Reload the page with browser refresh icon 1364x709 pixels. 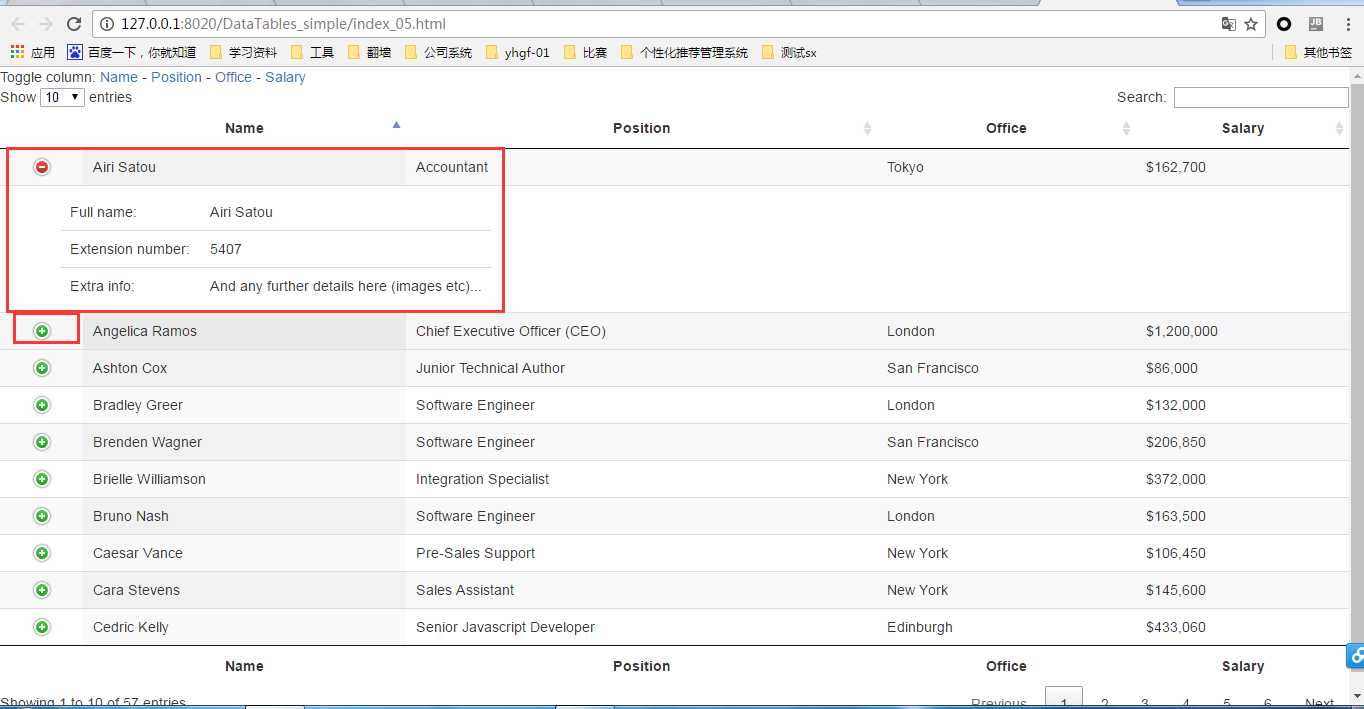pyautogui.click(x=74, y=24)
